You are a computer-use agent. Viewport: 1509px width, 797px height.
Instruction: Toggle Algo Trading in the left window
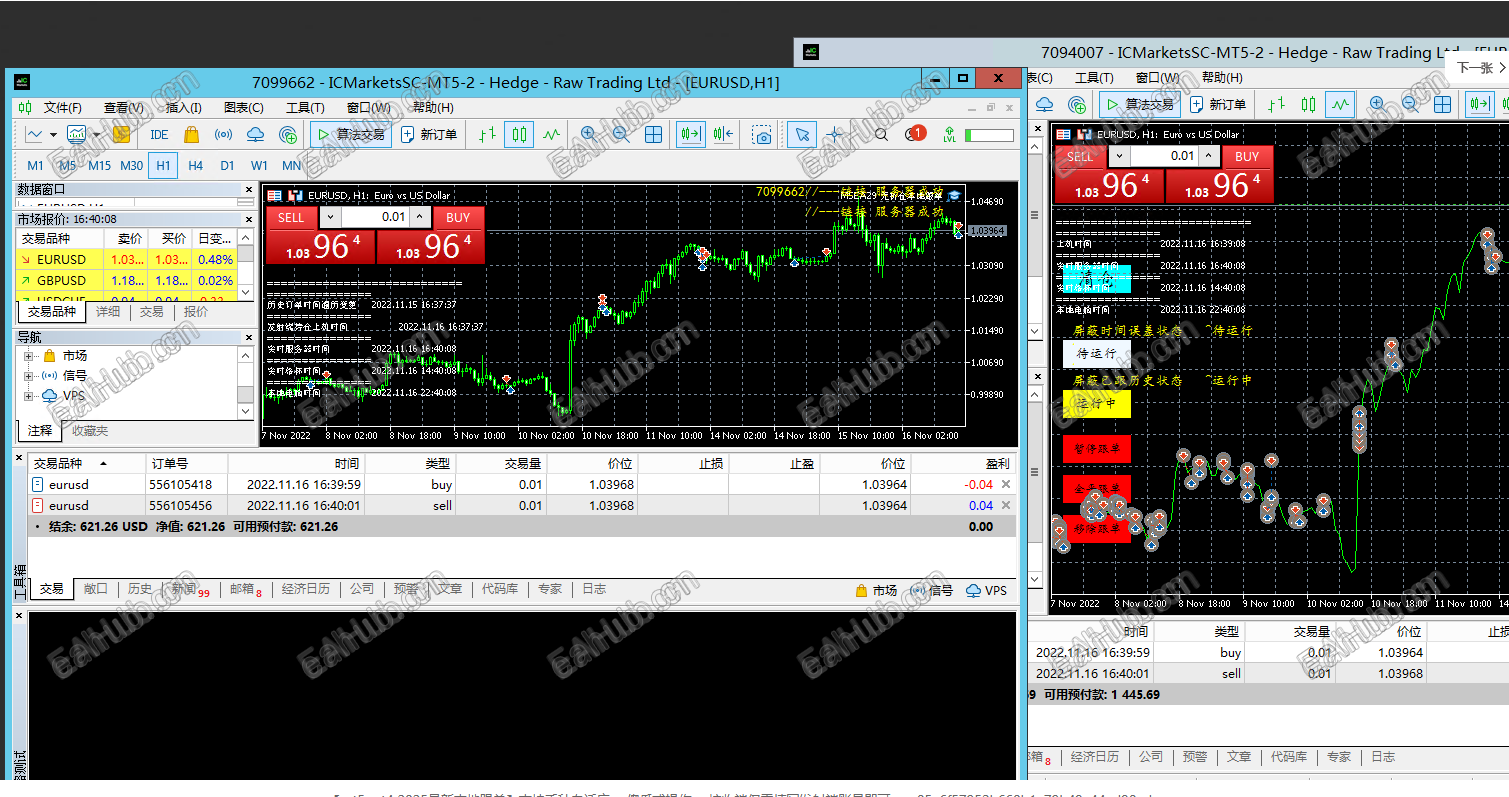click(349, 135)
